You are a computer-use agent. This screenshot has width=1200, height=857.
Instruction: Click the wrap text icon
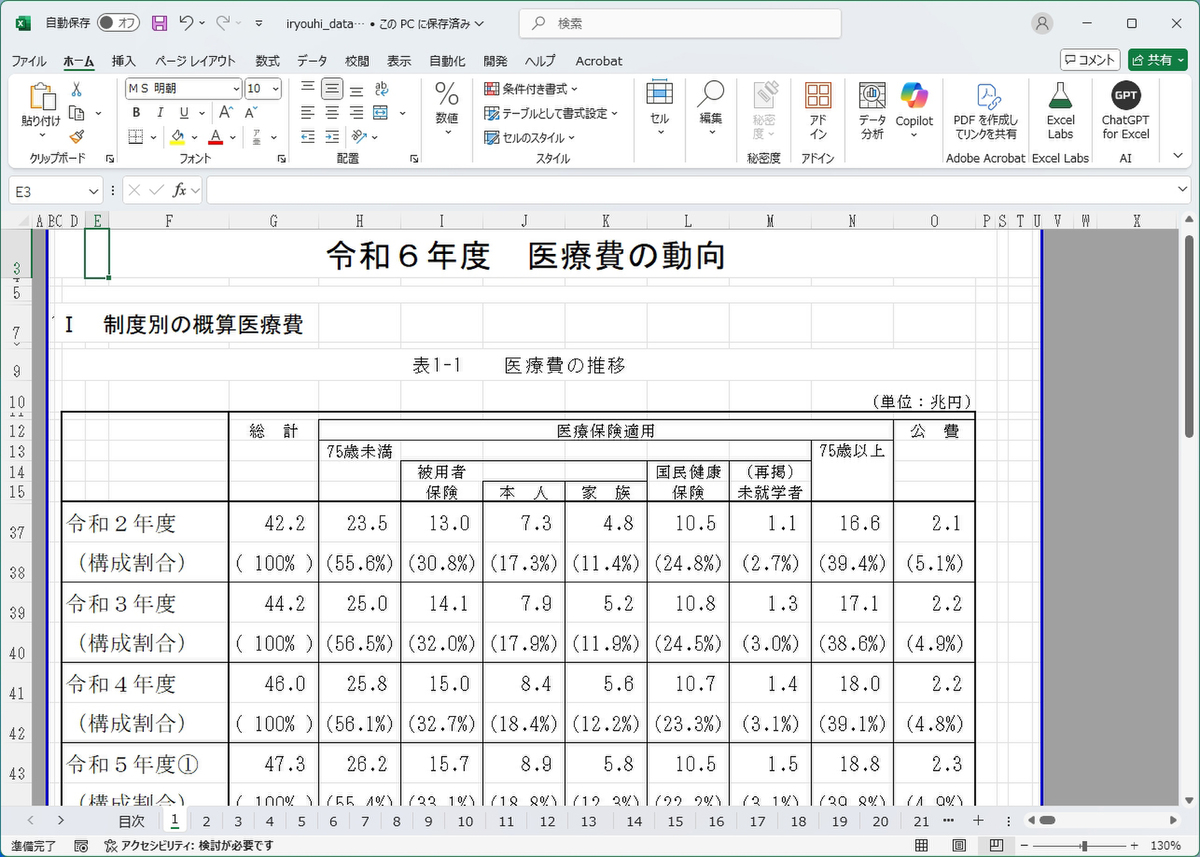381,89
